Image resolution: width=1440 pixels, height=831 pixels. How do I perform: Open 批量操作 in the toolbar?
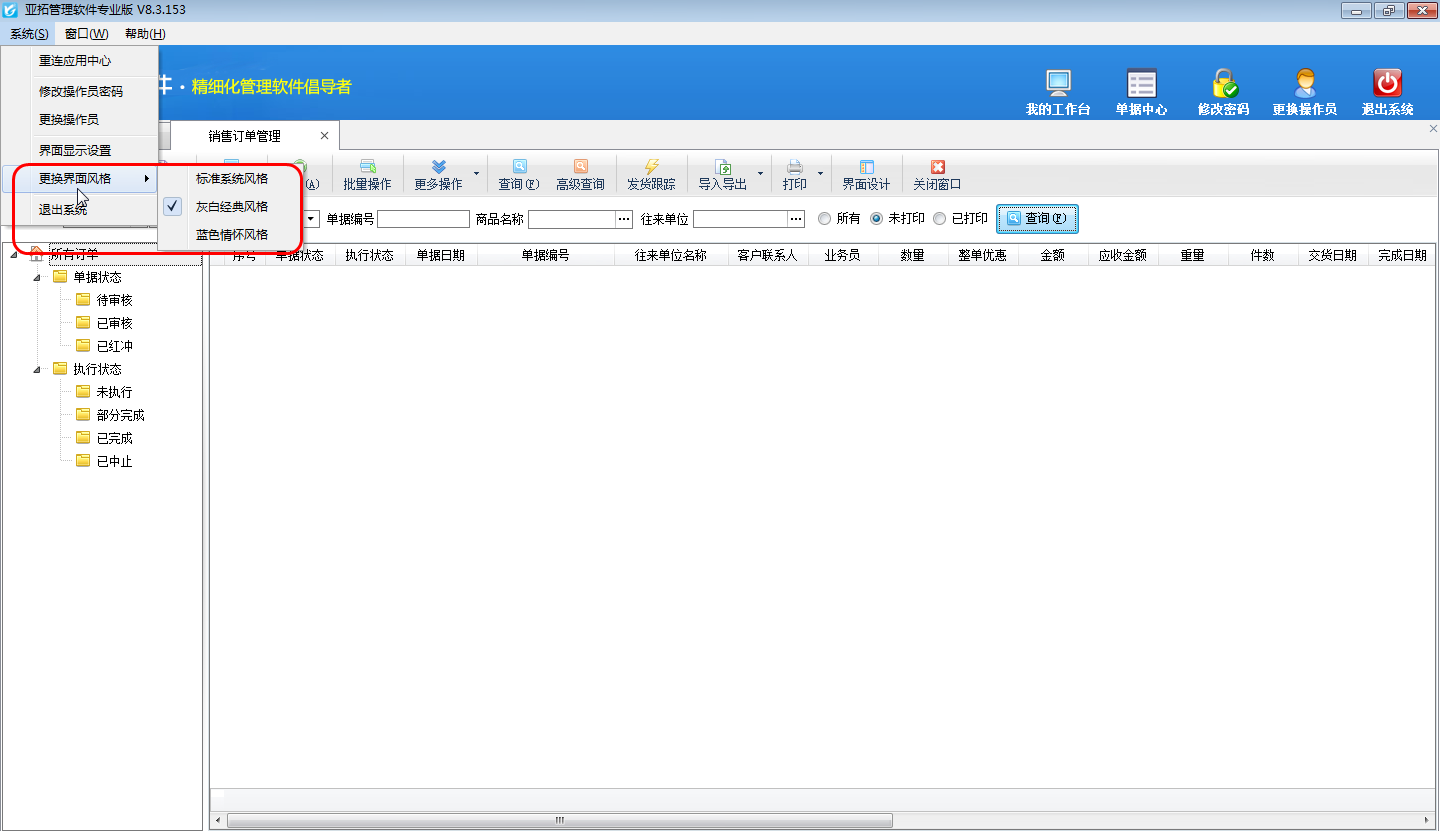(x=367, y=175)
